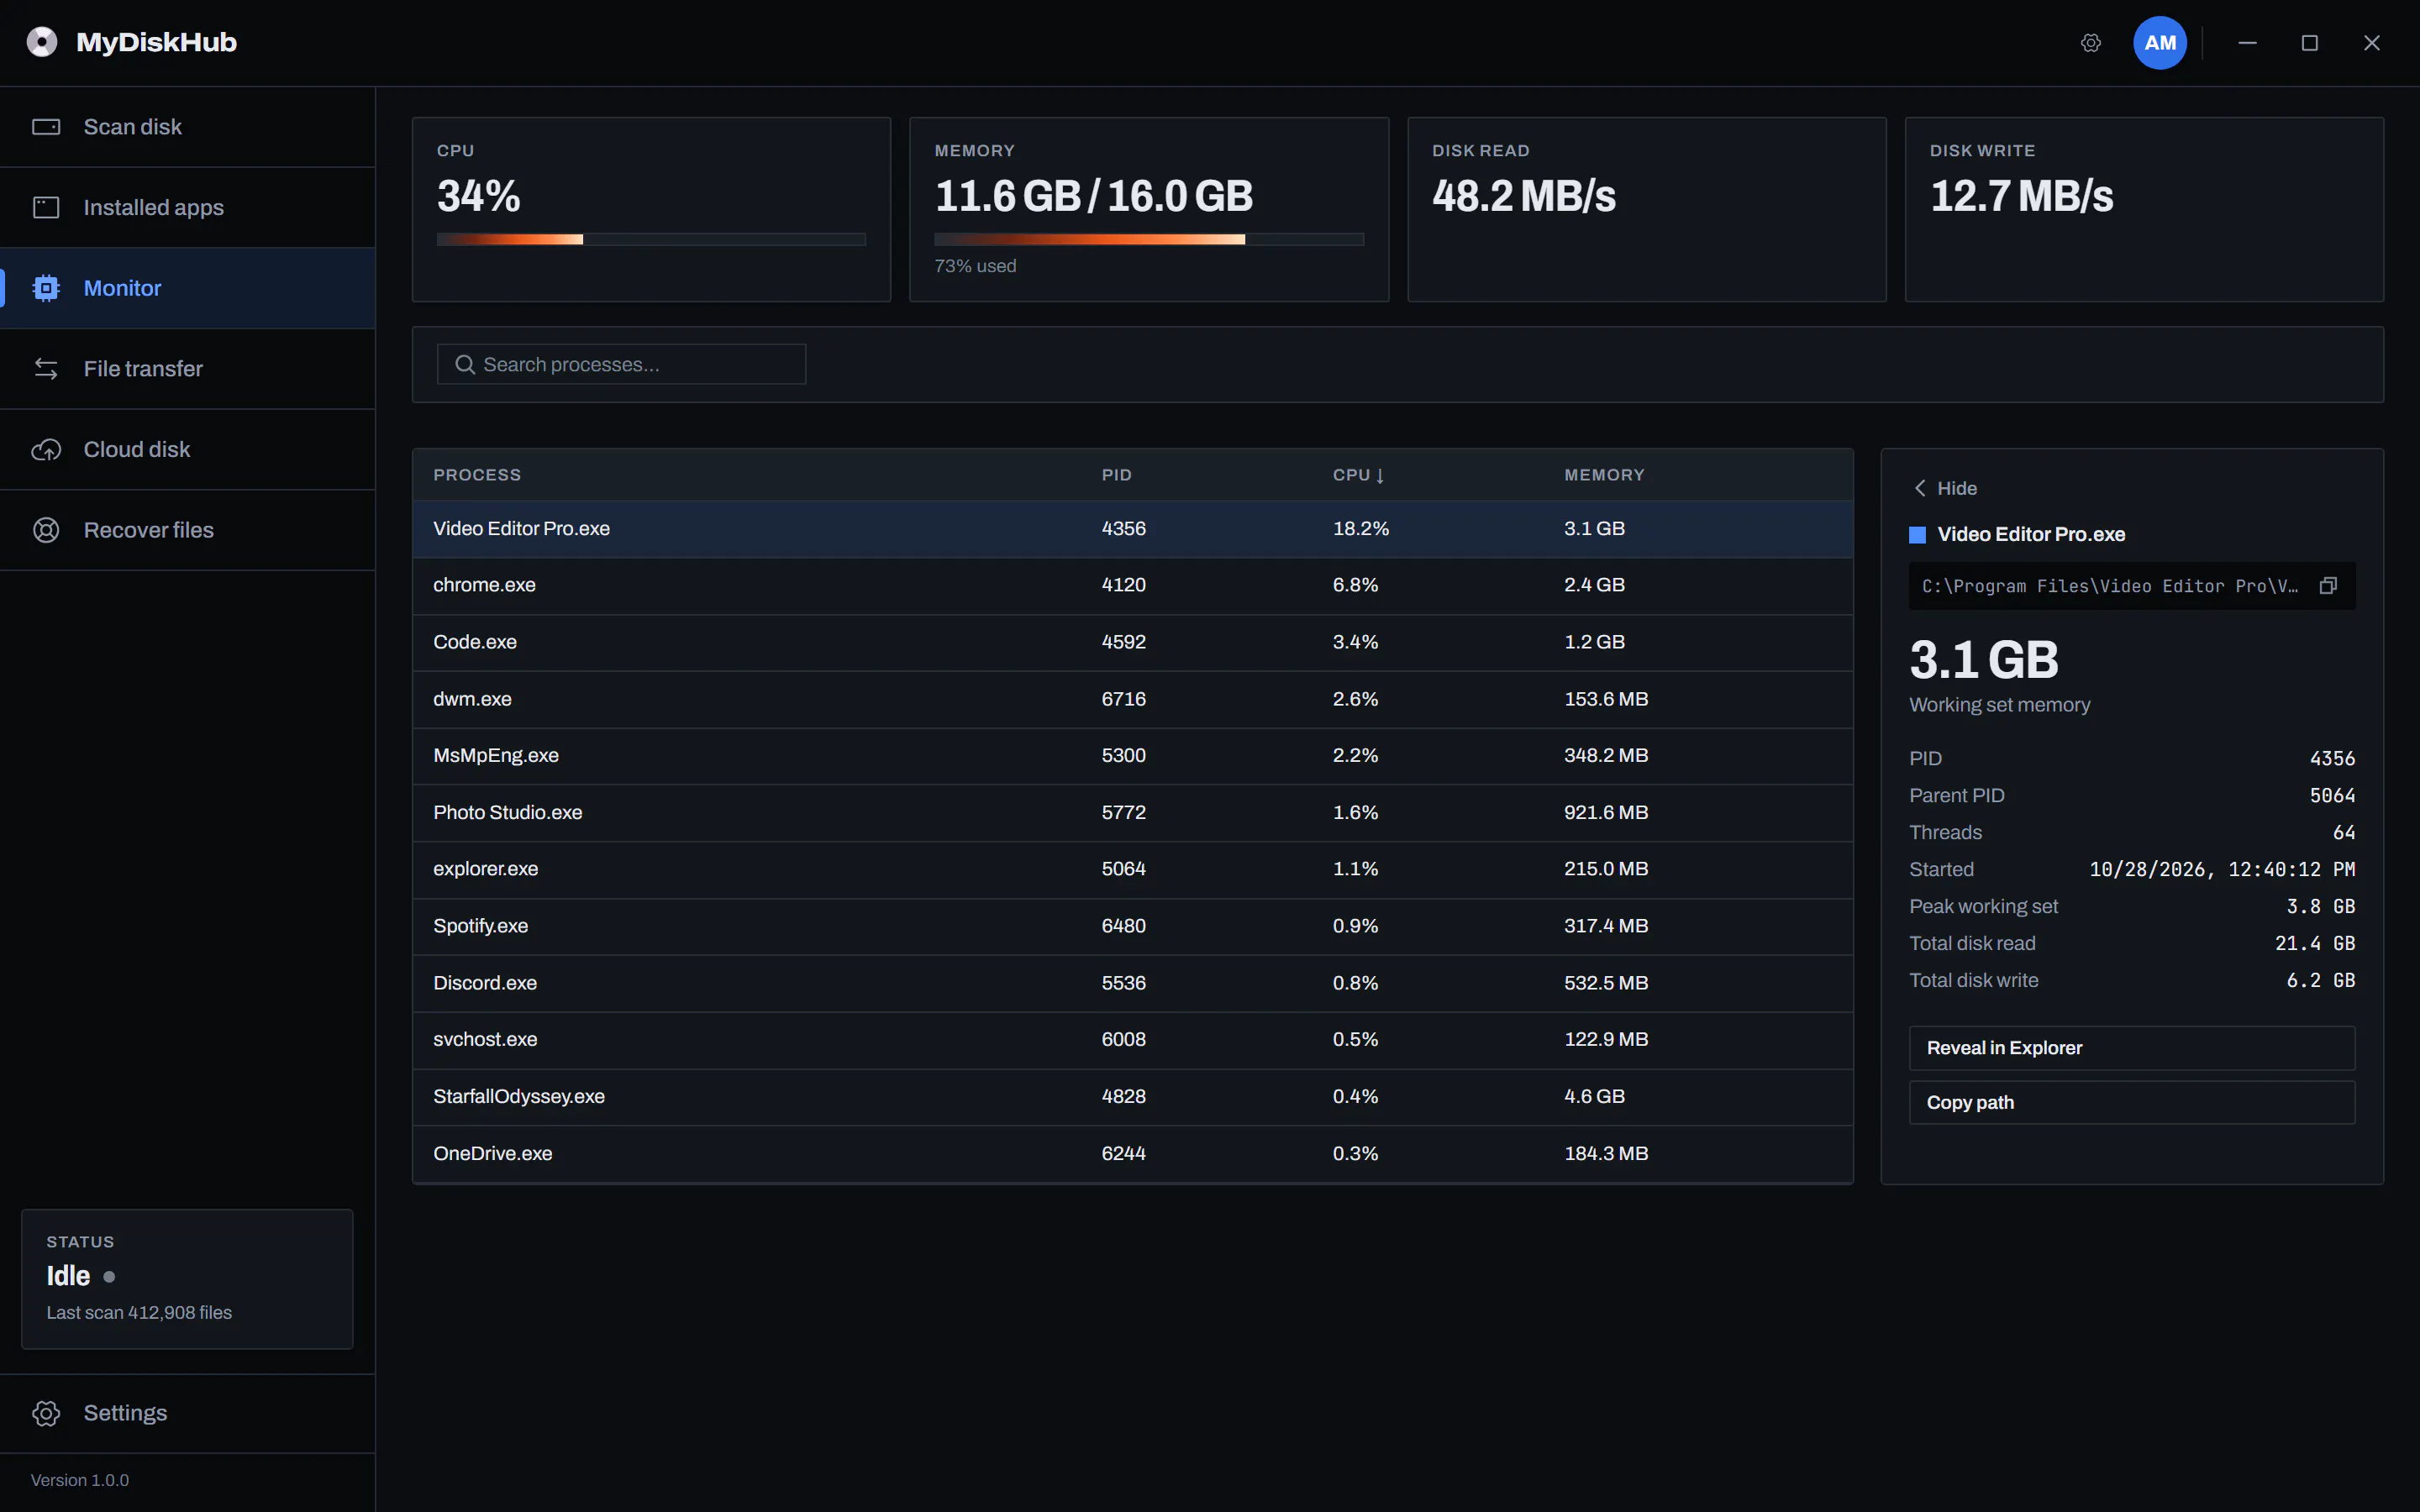This screenshot has height=1512, width=2420.
Task: Click the sidebar Settings gear icon
Action: (x=46, y=1413)
